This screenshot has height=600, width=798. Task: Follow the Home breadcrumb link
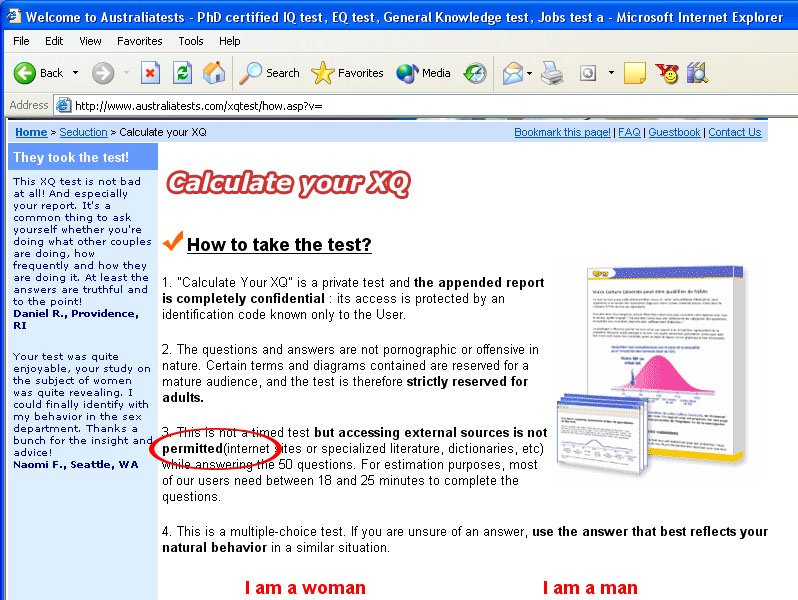pyautogui.click(x=31, y=132)
